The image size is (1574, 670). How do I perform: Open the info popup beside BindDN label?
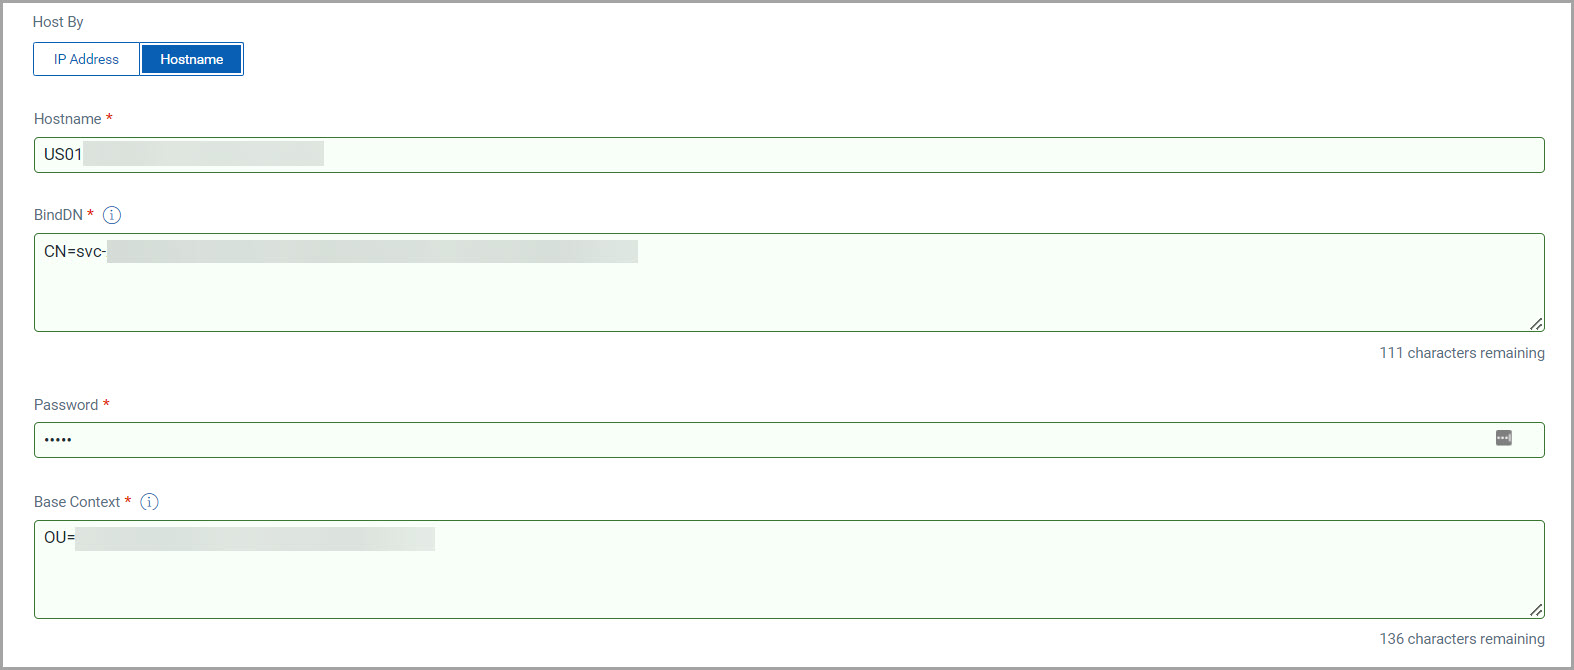click(x=112, y=214)
